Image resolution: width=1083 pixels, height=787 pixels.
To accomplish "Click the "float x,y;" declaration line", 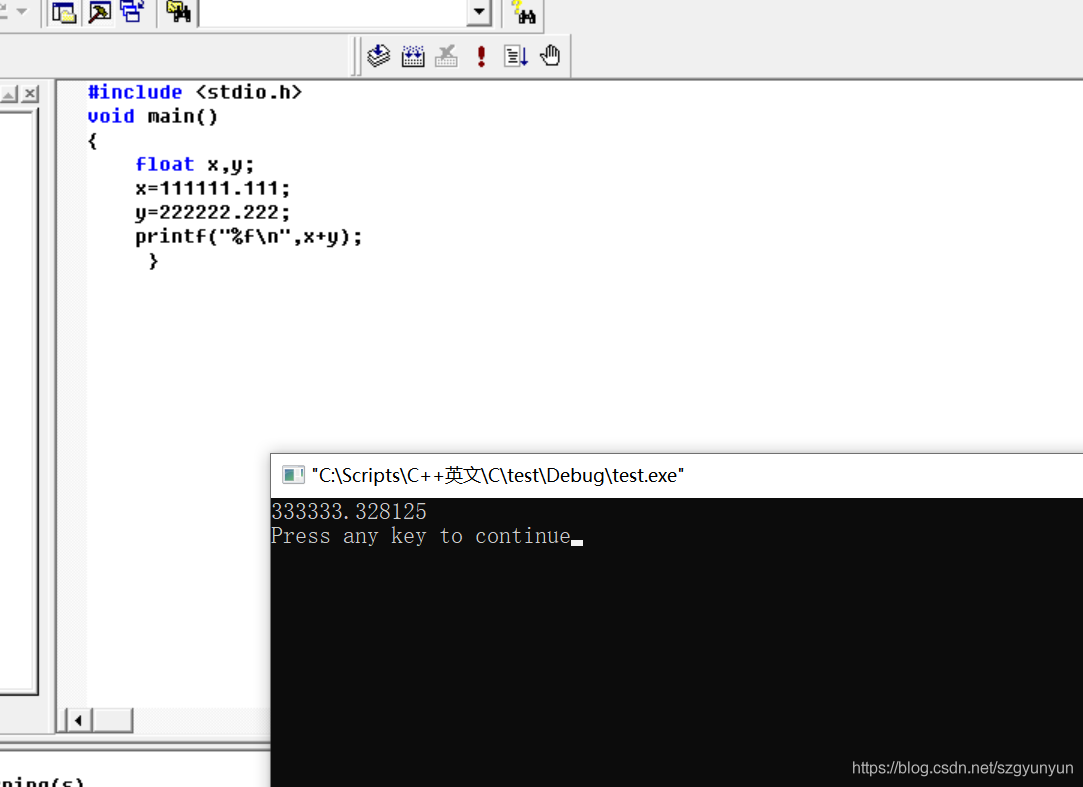I will [195, 164].
